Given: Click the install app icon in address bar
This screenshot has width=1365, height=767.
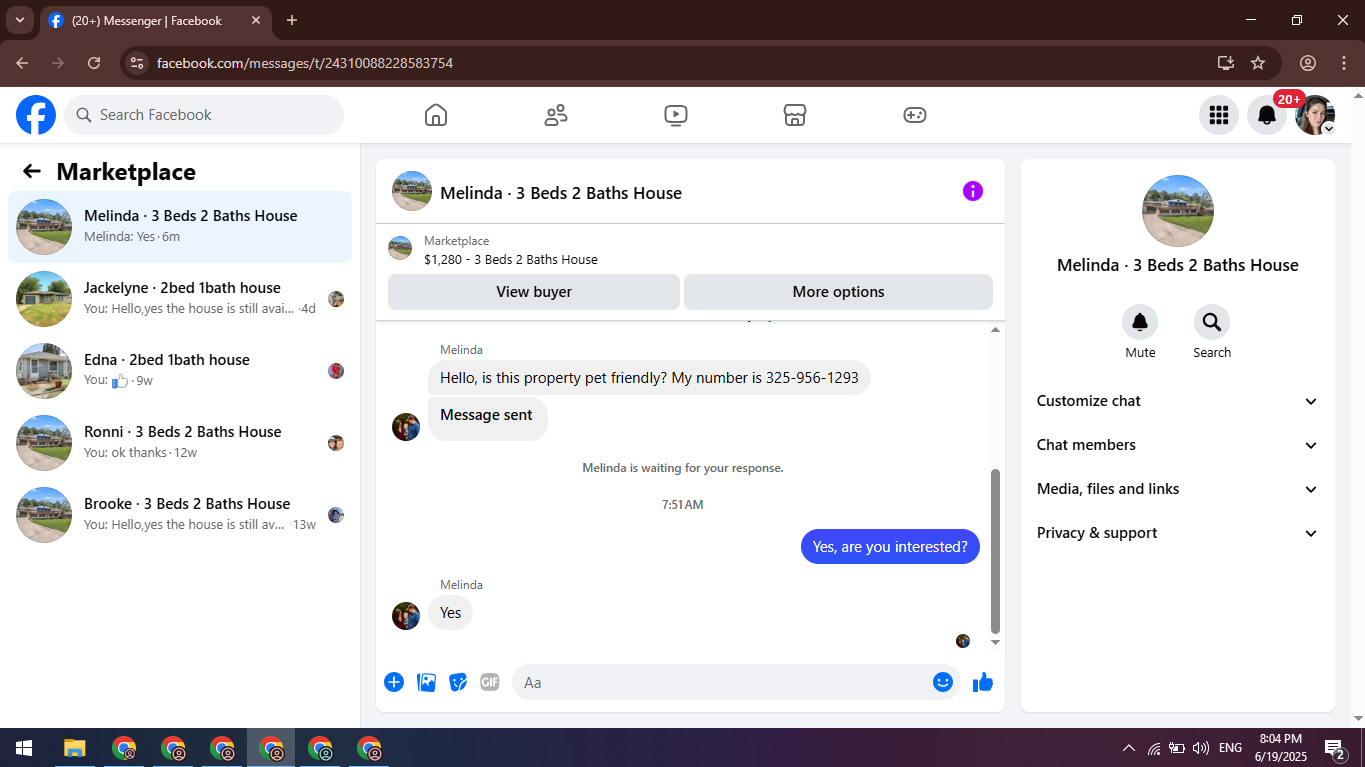Looking at the screenshot, I should click(x=1226, y=63).
